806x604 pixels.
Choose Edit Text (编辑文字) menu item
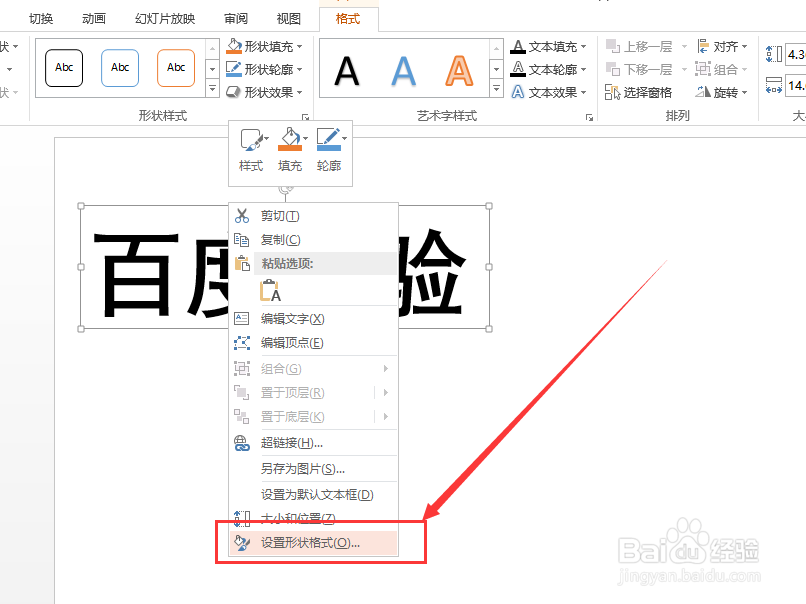coord(314,319)
